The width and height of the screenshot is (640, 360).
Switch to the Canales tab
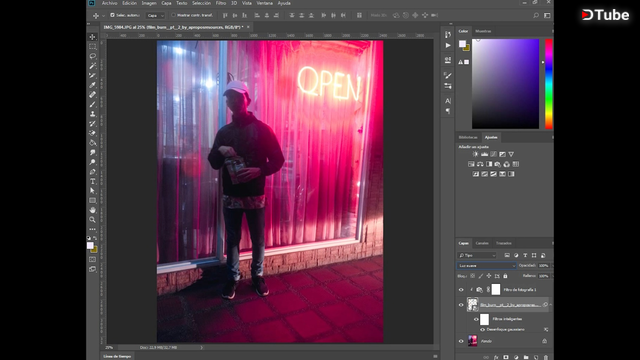(x=482, y=243)
